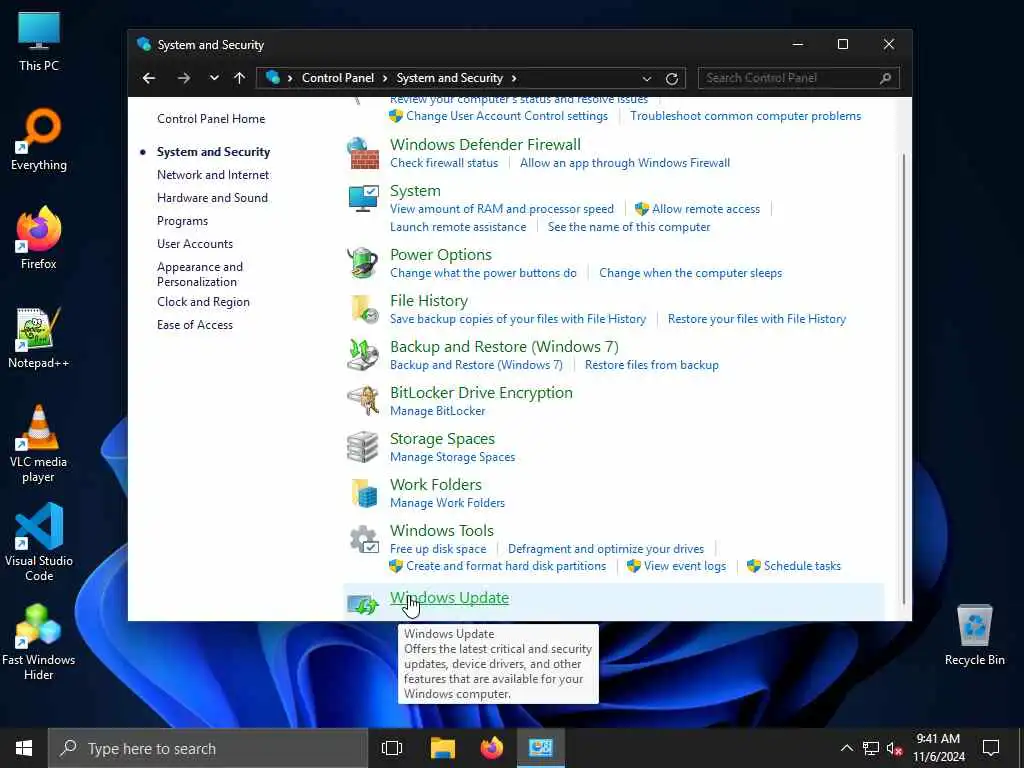Open the Firefox desktop shortcut

39,238
